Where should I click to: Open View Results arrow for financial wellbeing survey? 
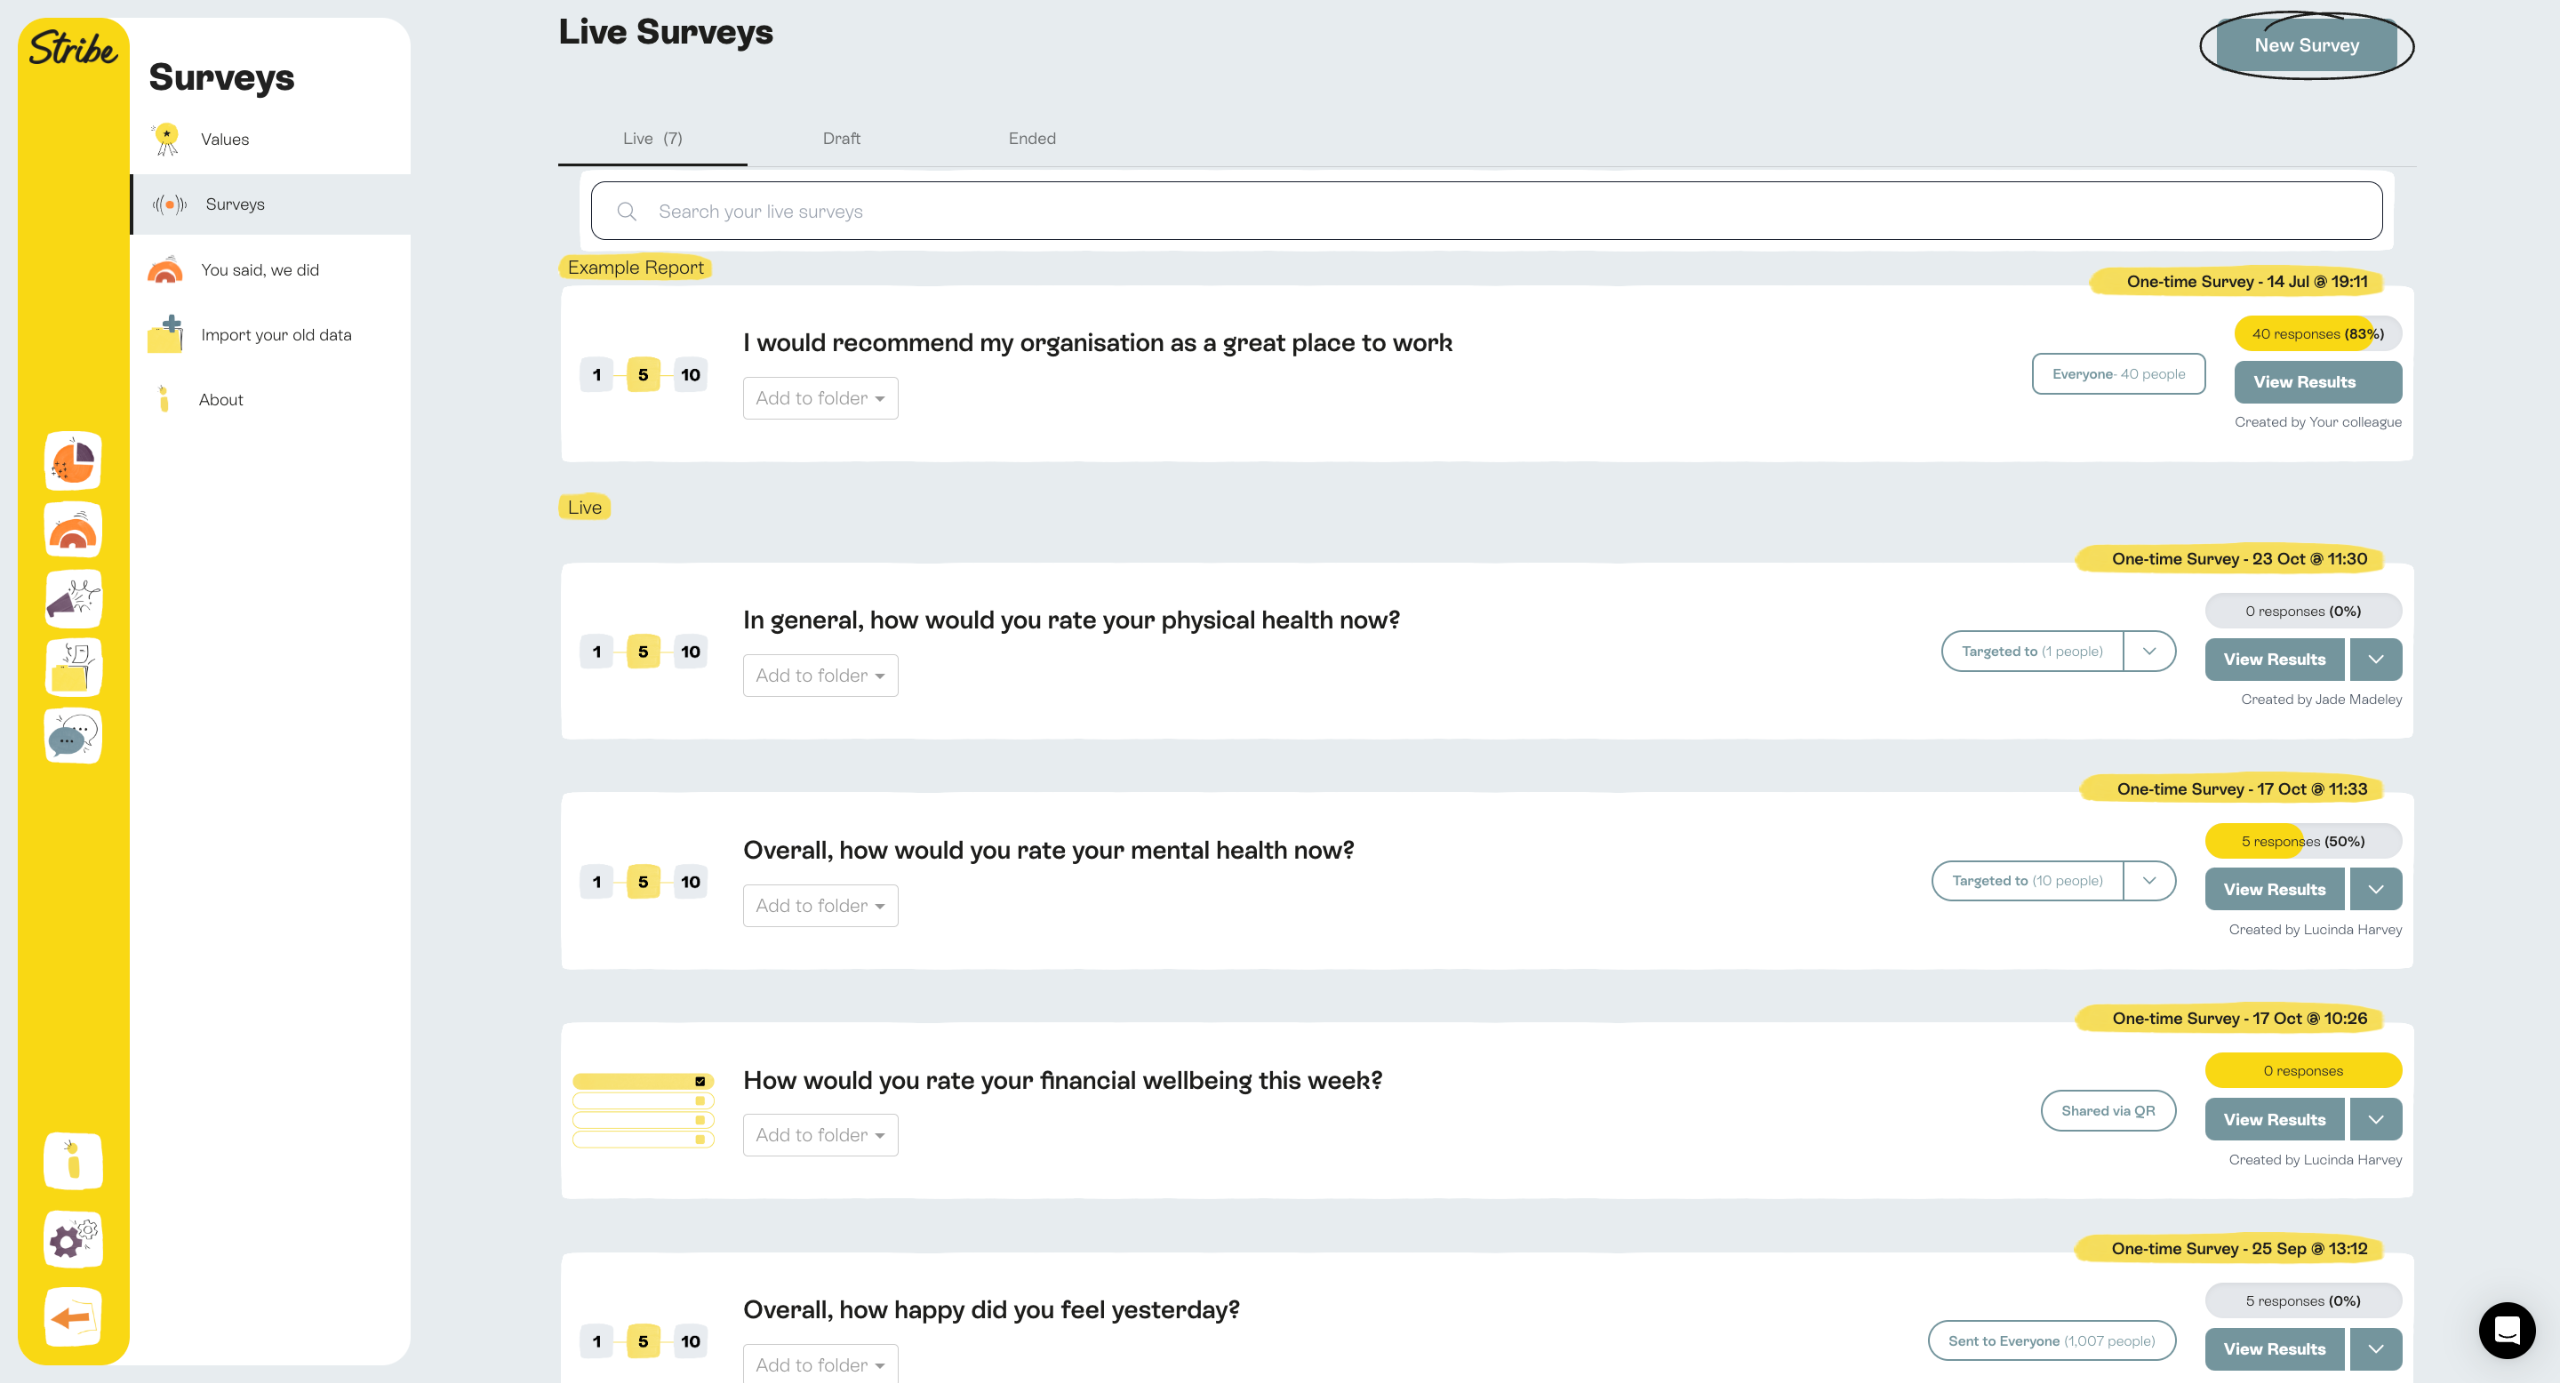(2376, 1120)
